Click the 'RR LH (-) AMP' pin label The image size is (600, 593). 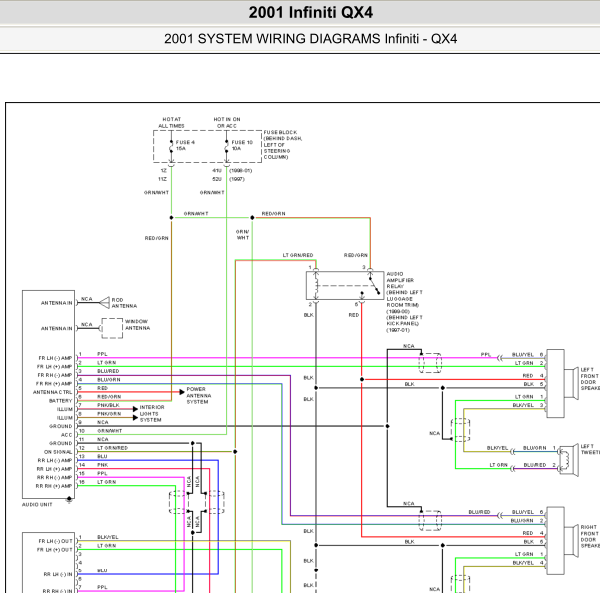click(x=55, y=460)
